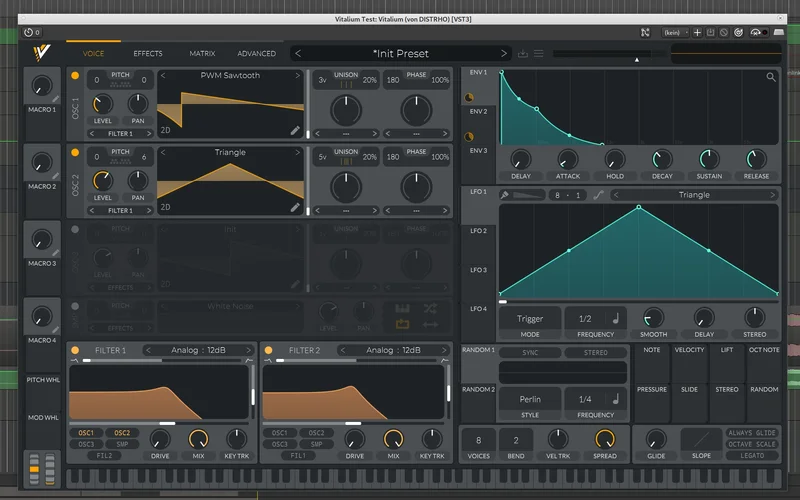Open the Filter 2 Analog 12dB type selector

393,351
